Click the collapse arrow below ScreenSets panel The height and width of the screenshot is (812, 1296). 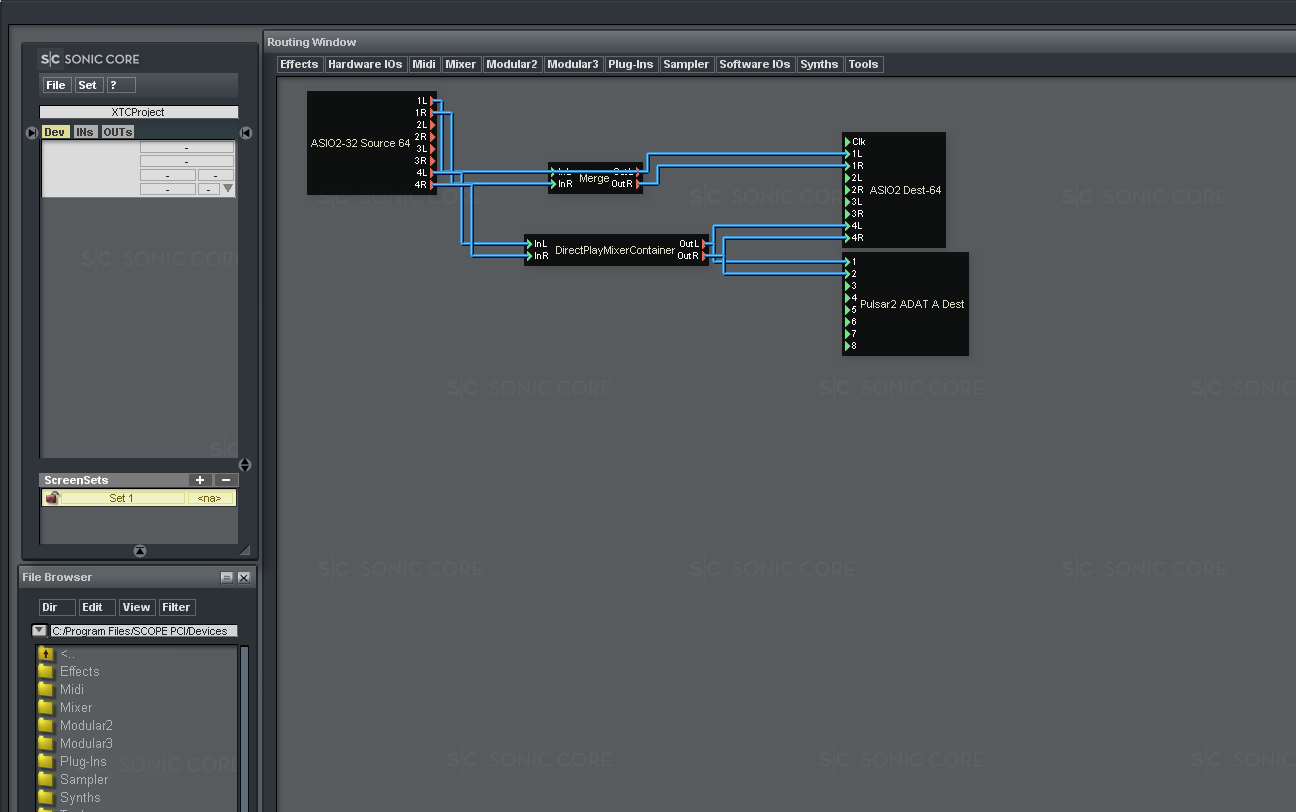(140, 551)
